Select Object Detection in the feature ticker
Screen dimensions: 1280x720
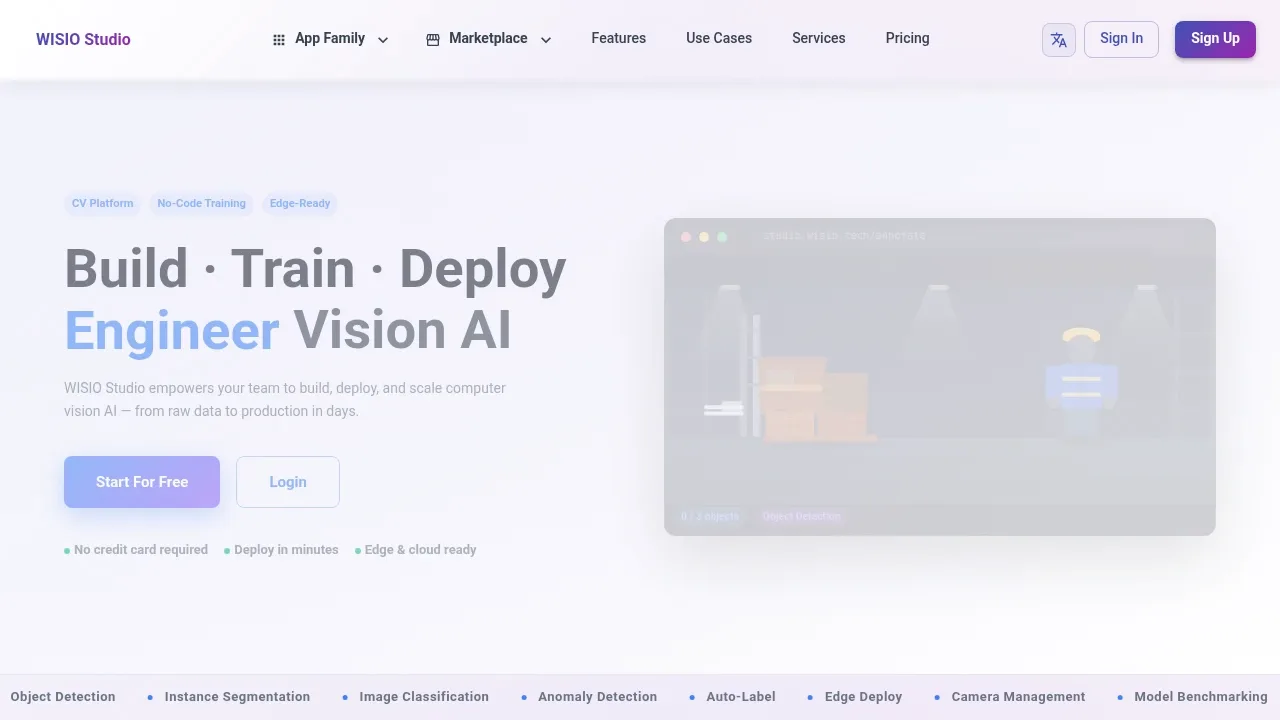[63, 697]
